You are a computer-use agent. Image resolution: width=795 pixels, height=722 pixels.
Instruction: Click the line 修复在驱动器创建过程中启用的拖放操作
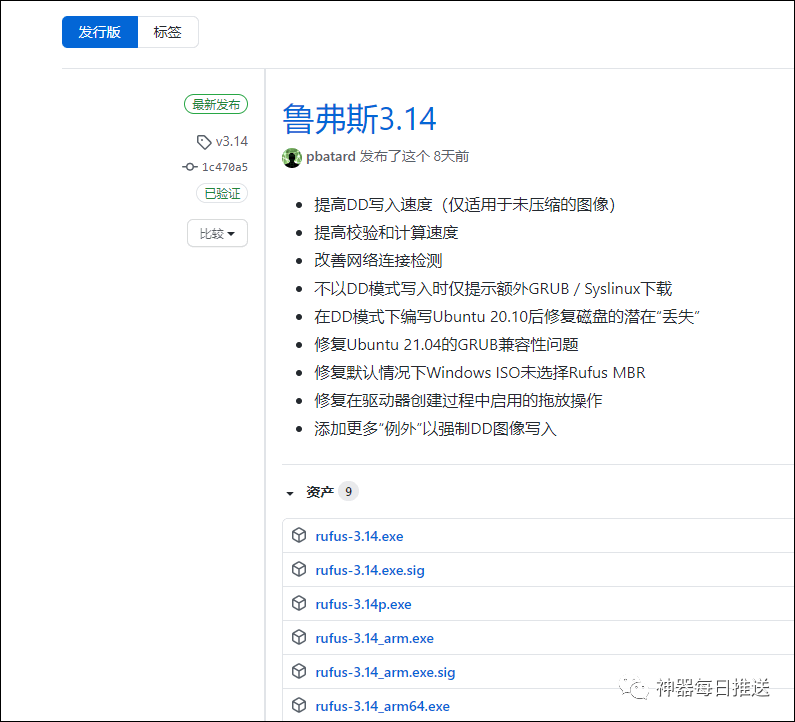pyautogui.click(x=458, y=401)
